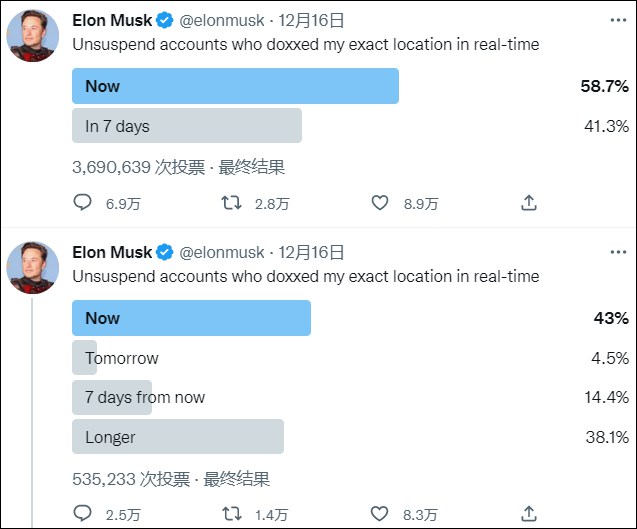637x529 pixels.
Task: Open three-dot menu on second tweet
Action: coord(619,252)
